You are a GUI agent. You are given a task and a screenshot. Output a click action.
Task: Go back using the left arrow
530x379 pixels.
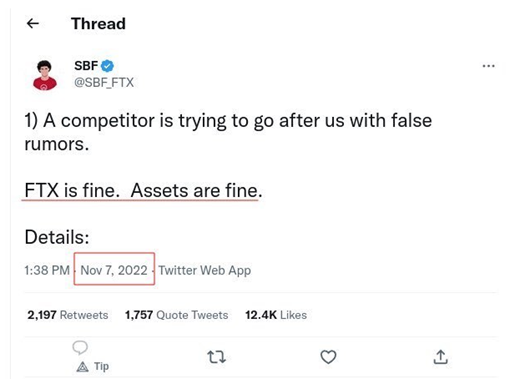pos(33,24)
